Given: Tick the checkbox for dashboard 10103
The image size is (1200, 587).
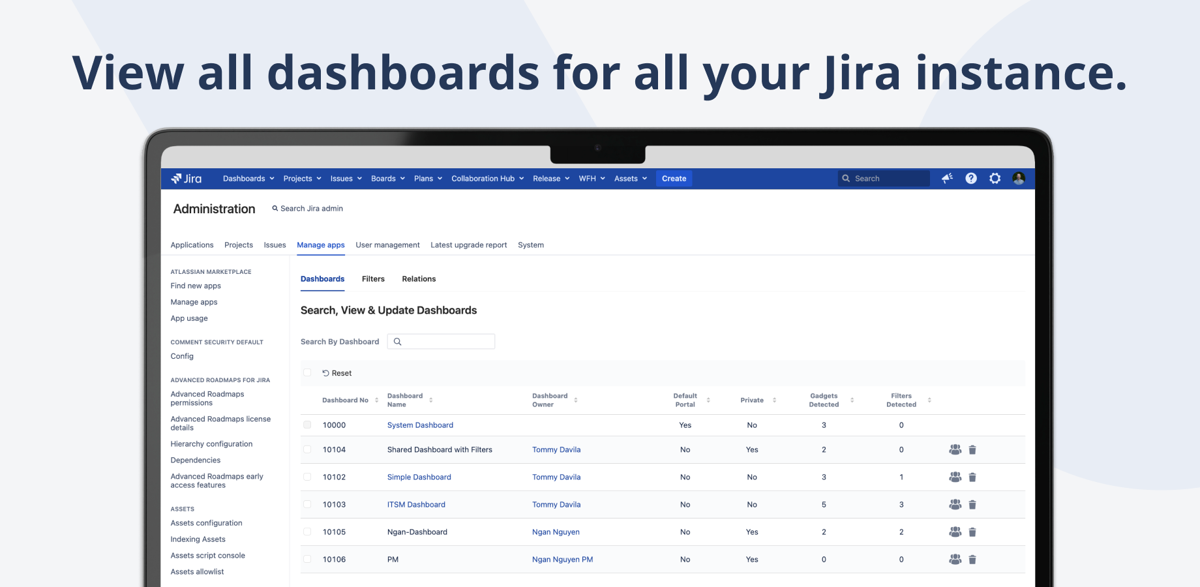Looking at the screenshot, I should pyautogui.click(x=307, y=505).
